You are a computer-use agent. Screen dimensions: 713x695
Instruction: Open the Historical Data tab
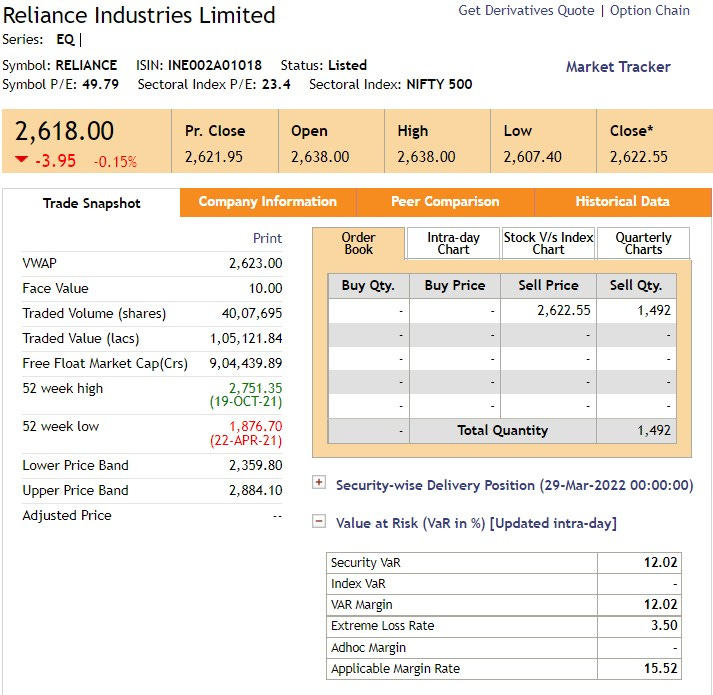pos(623,202)
